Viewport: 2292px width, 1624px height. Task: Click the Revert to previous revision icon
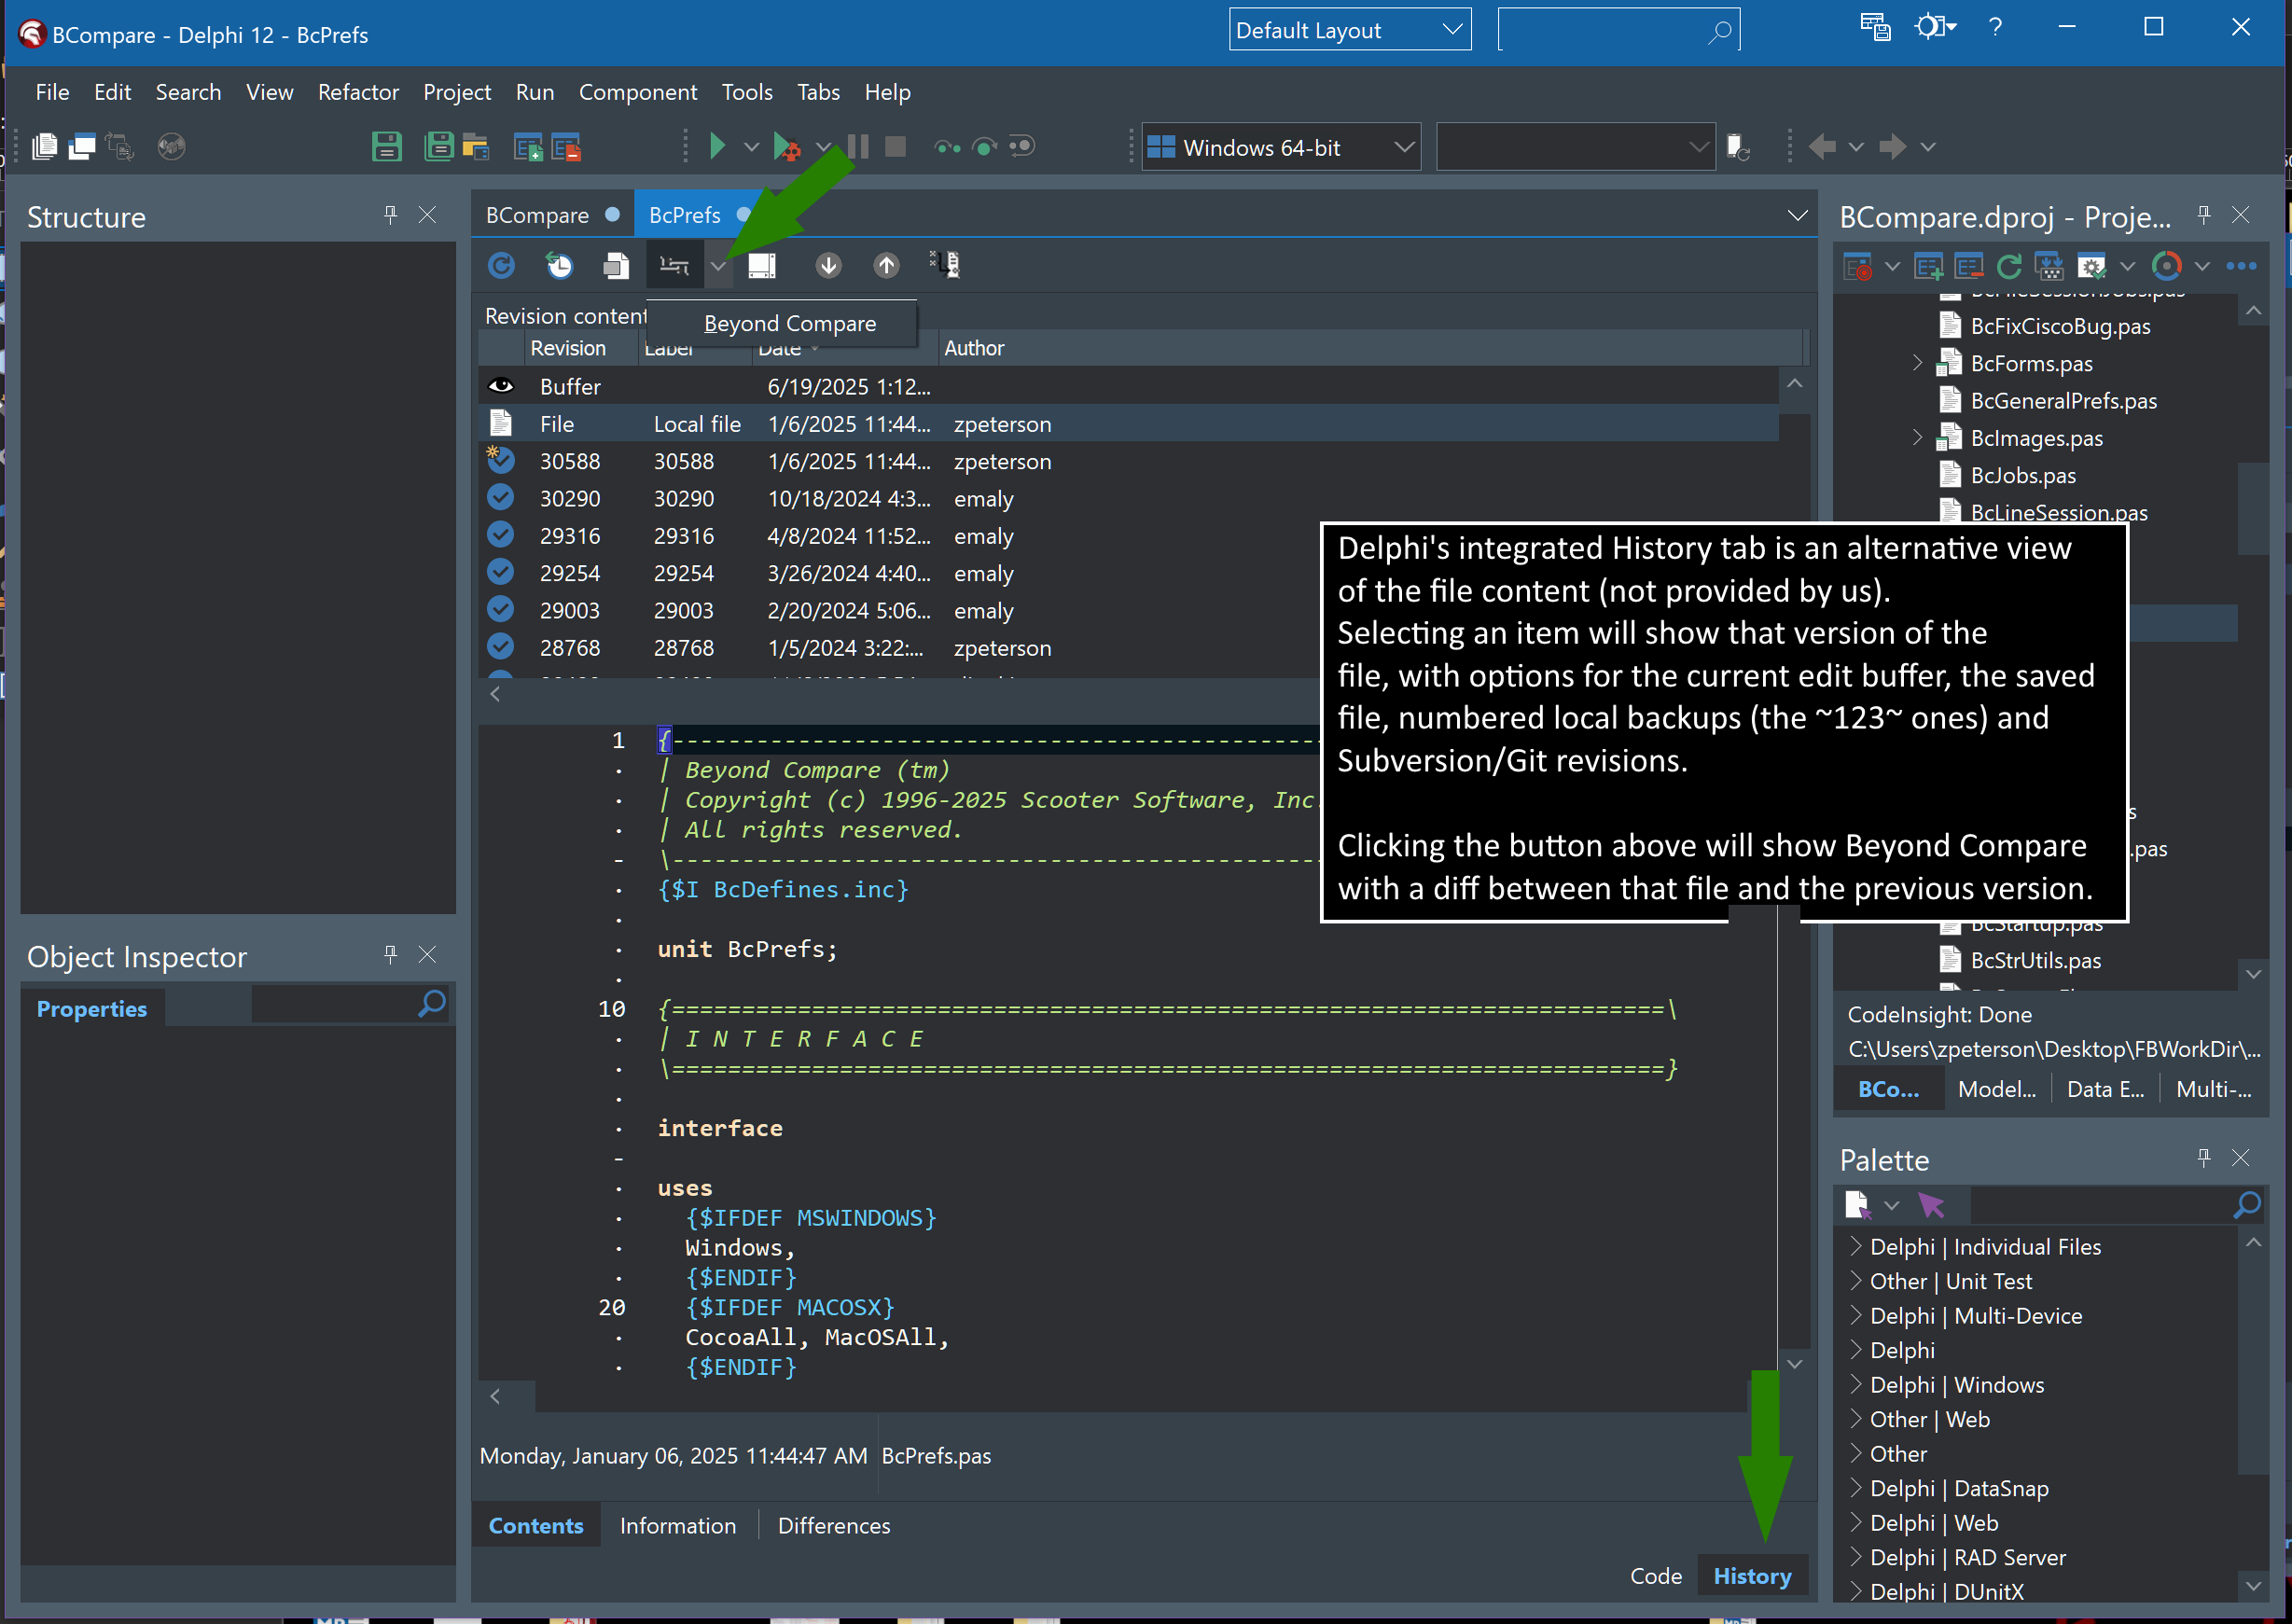559,265
